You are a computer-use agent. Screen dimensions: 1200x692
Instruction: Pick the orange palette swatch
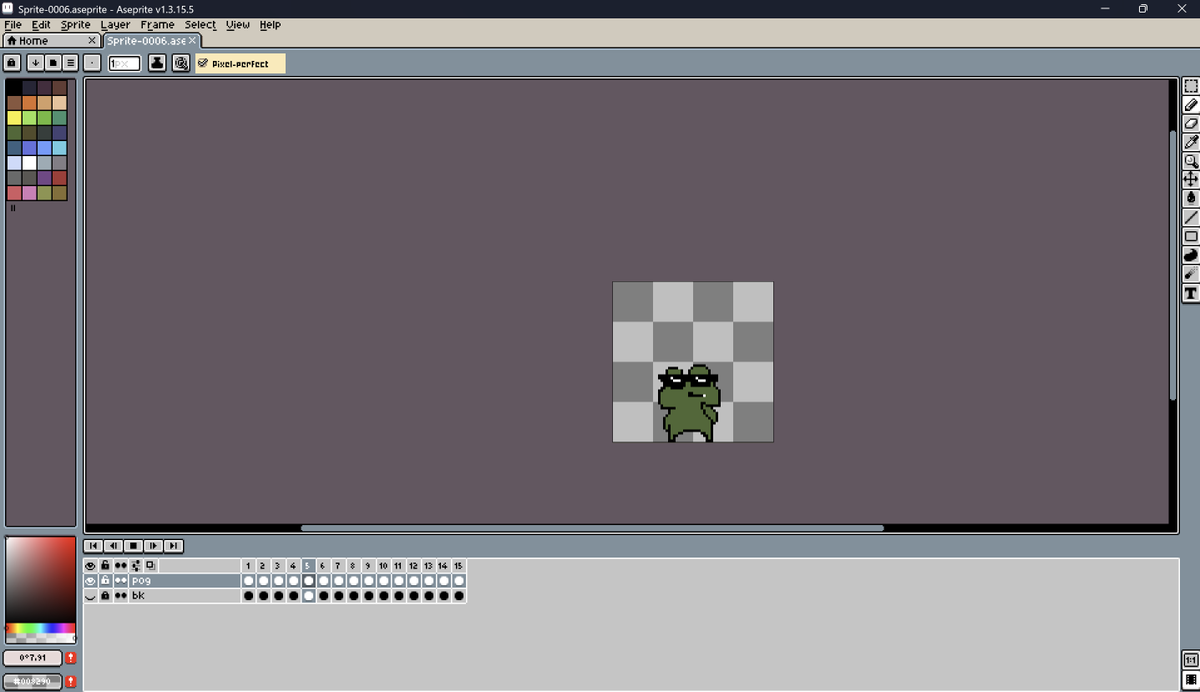click(29, 102)
